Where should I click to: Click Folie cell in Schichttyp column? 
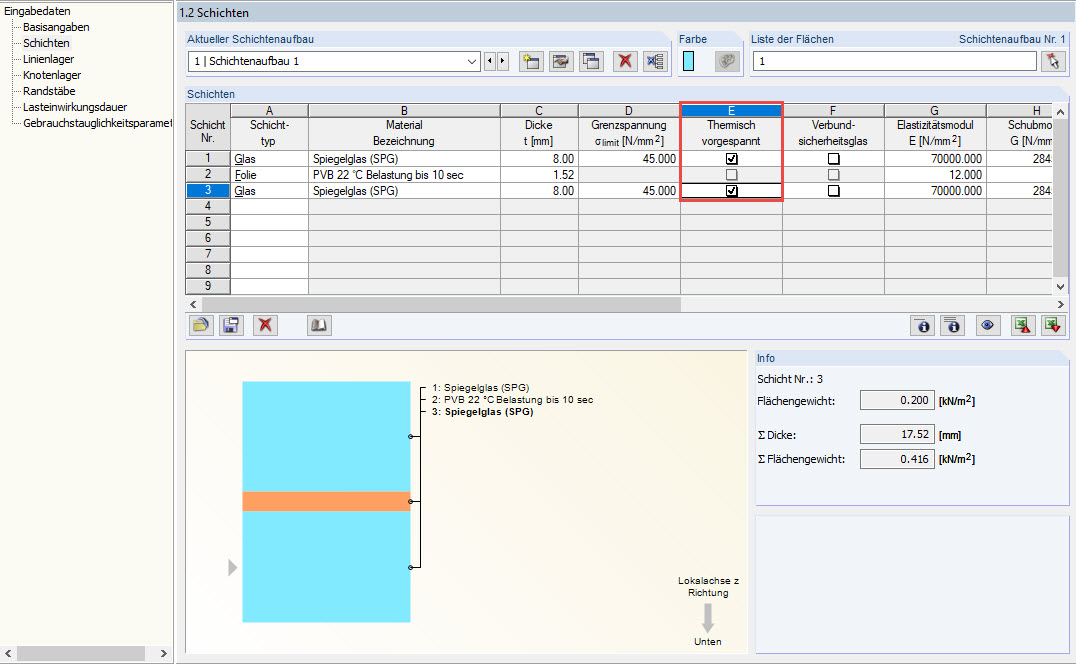pyautogui.click(x=269, y=175)
